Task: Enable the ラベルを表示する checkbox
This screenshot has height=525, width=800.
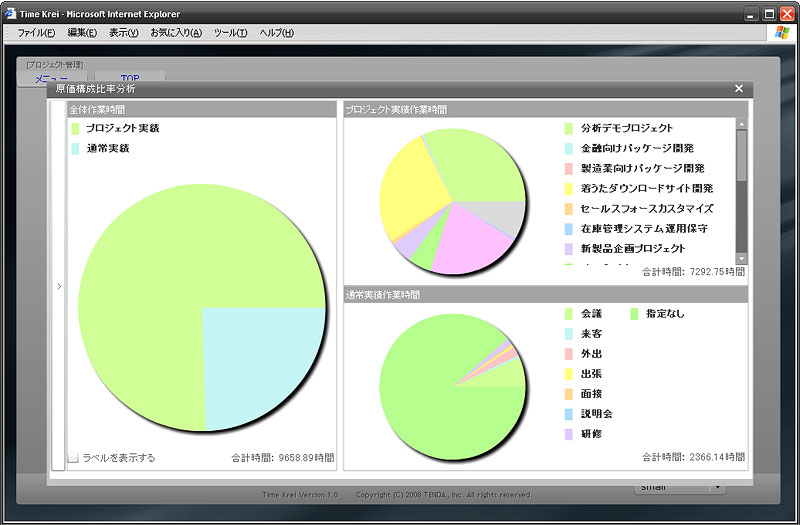Action: [73, 458]
